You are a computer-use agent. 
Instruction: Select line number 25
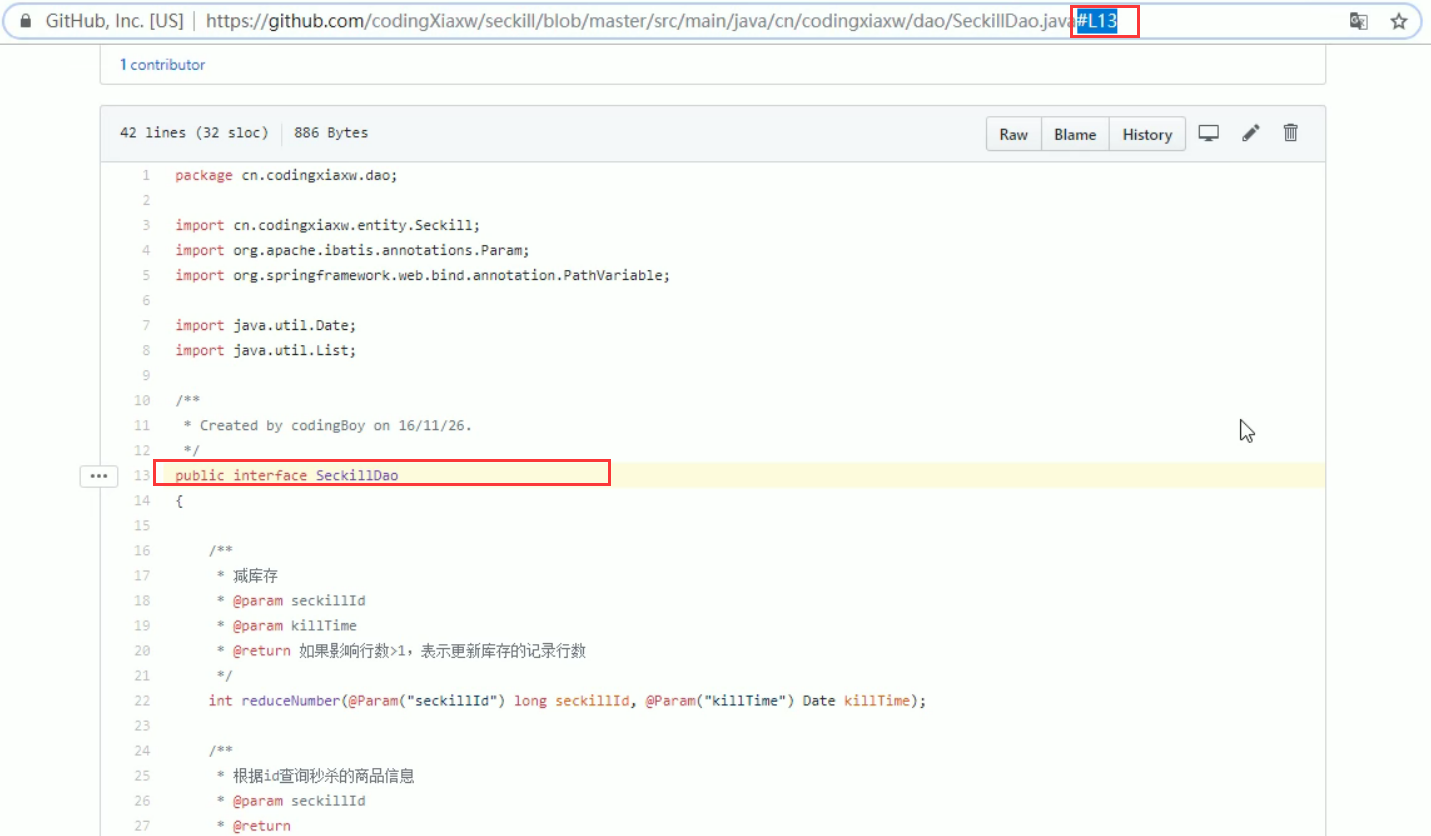tap(142, 775)
